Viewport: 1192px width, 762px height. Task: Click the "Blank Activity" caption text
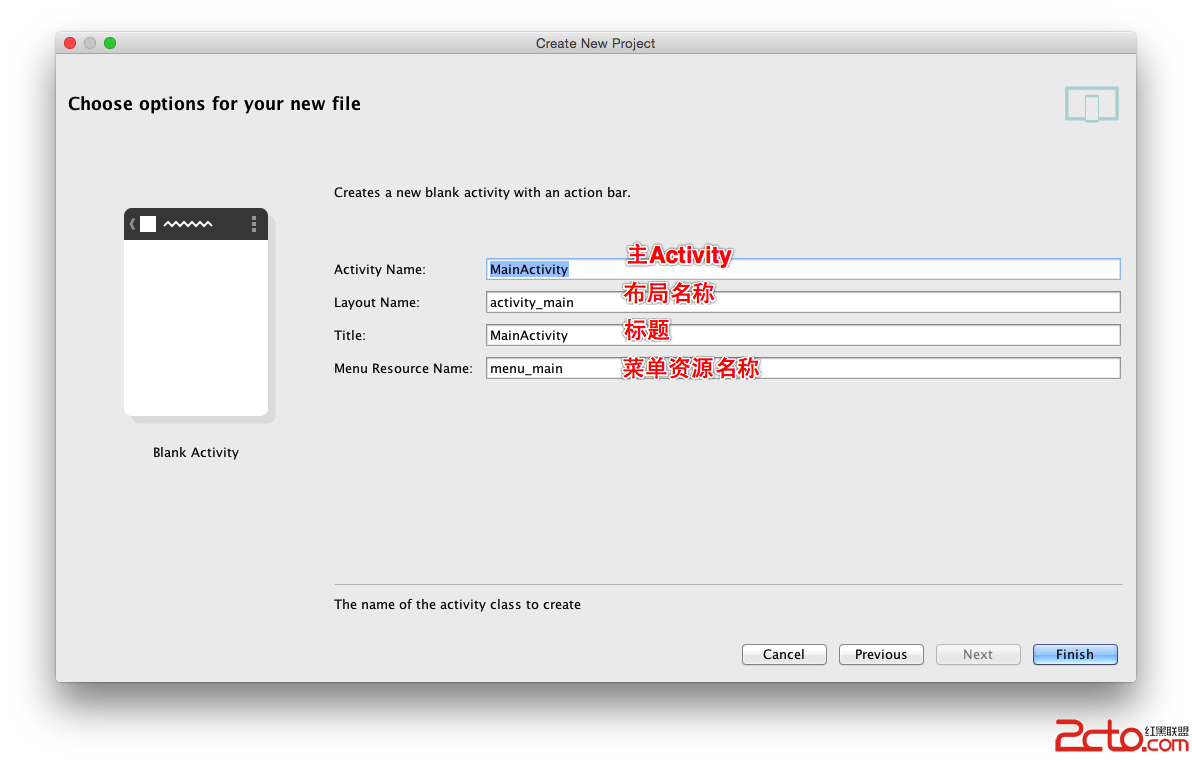click(x=196, y=452)
